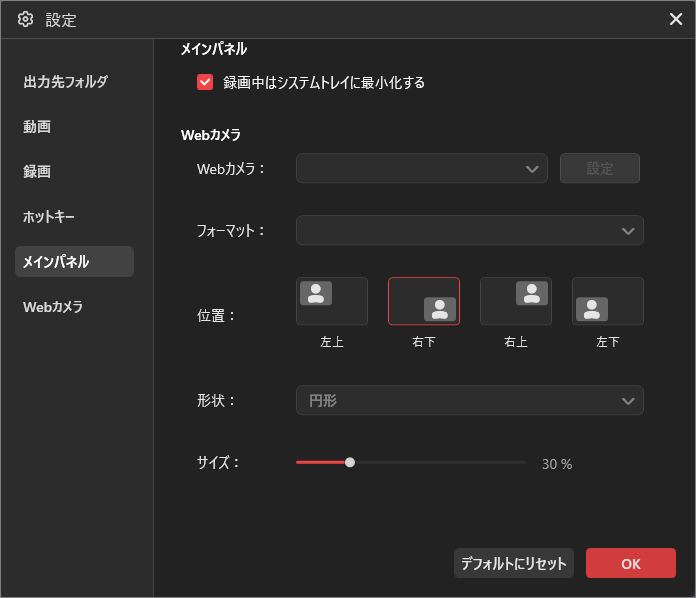This screenshot has width=696, height=598.
Task: Select the 右上 webcam position thumbnail
Action: (516, 301)
